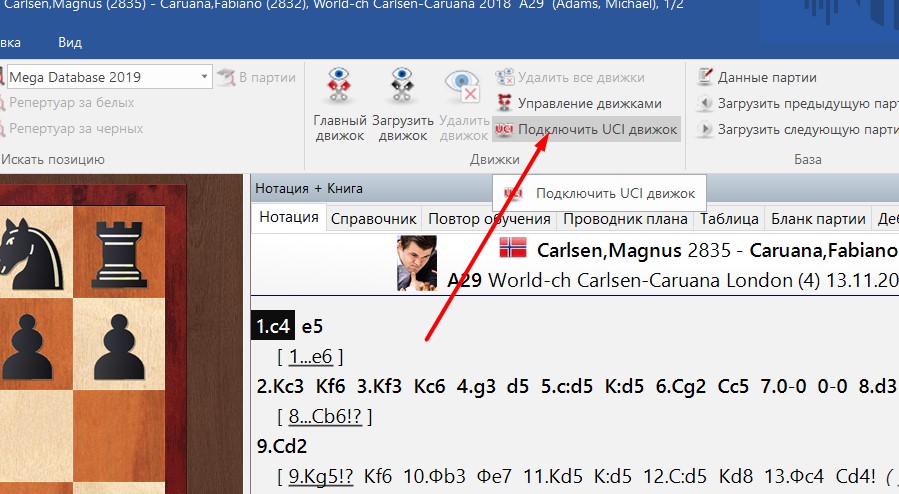899x494 pixels.
Task: Select Репертуар за черных option
Action: coord(75,129)
